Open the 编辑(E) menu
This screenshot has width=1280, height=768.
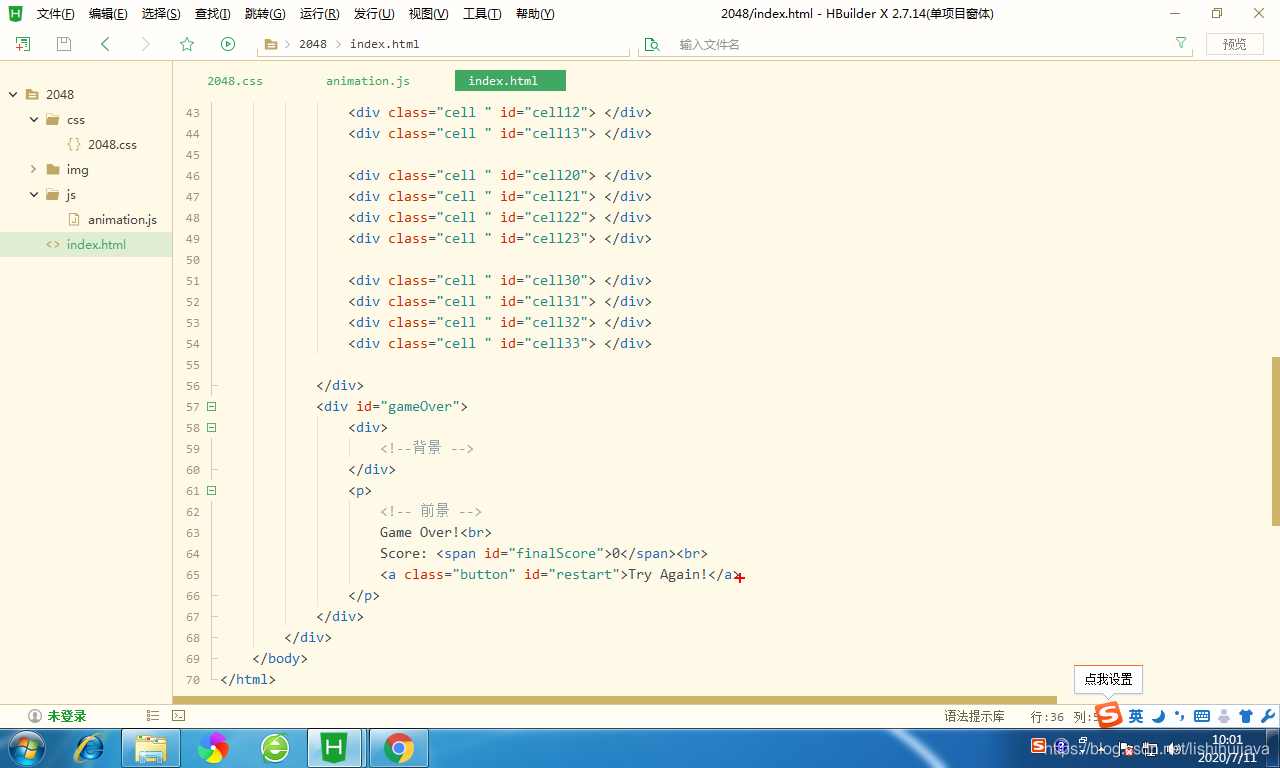108,14
